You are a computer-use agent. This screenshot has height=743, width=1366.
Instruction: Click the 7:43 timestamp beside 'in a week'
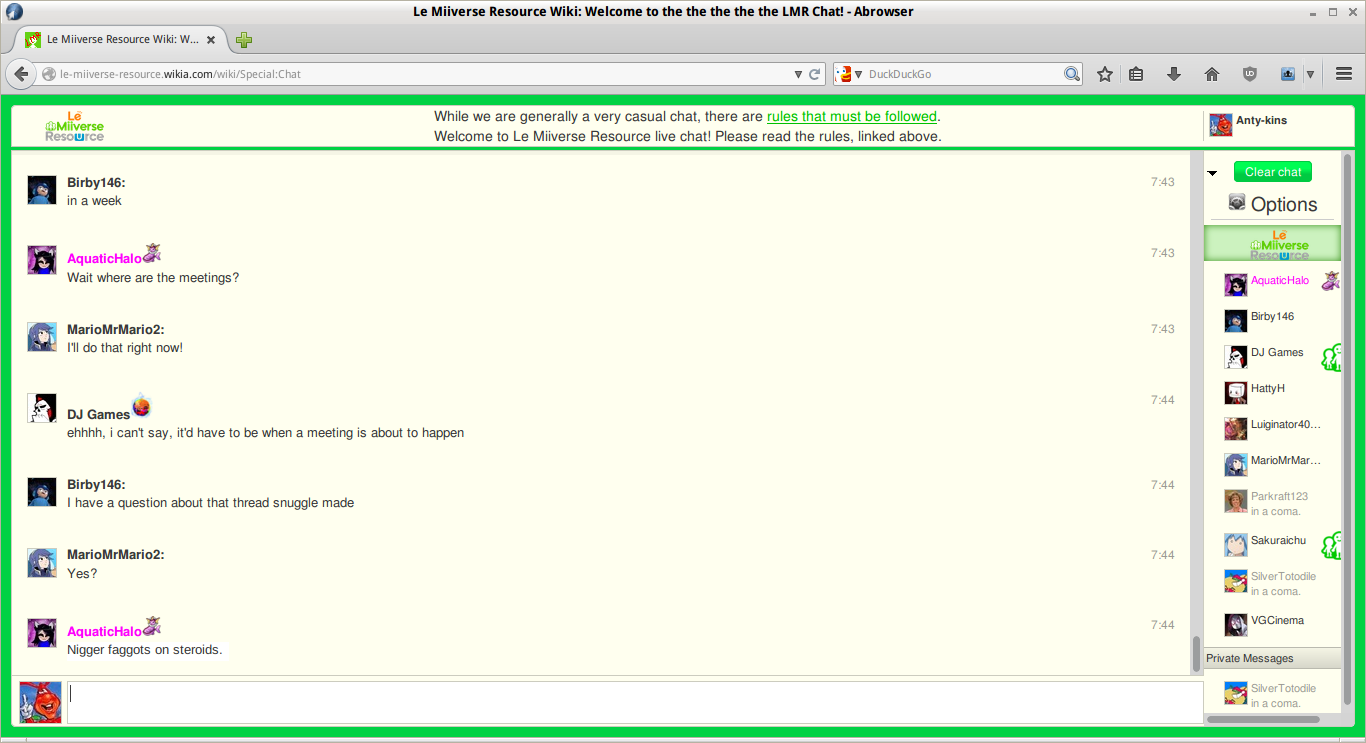(x=1162, y=182)
